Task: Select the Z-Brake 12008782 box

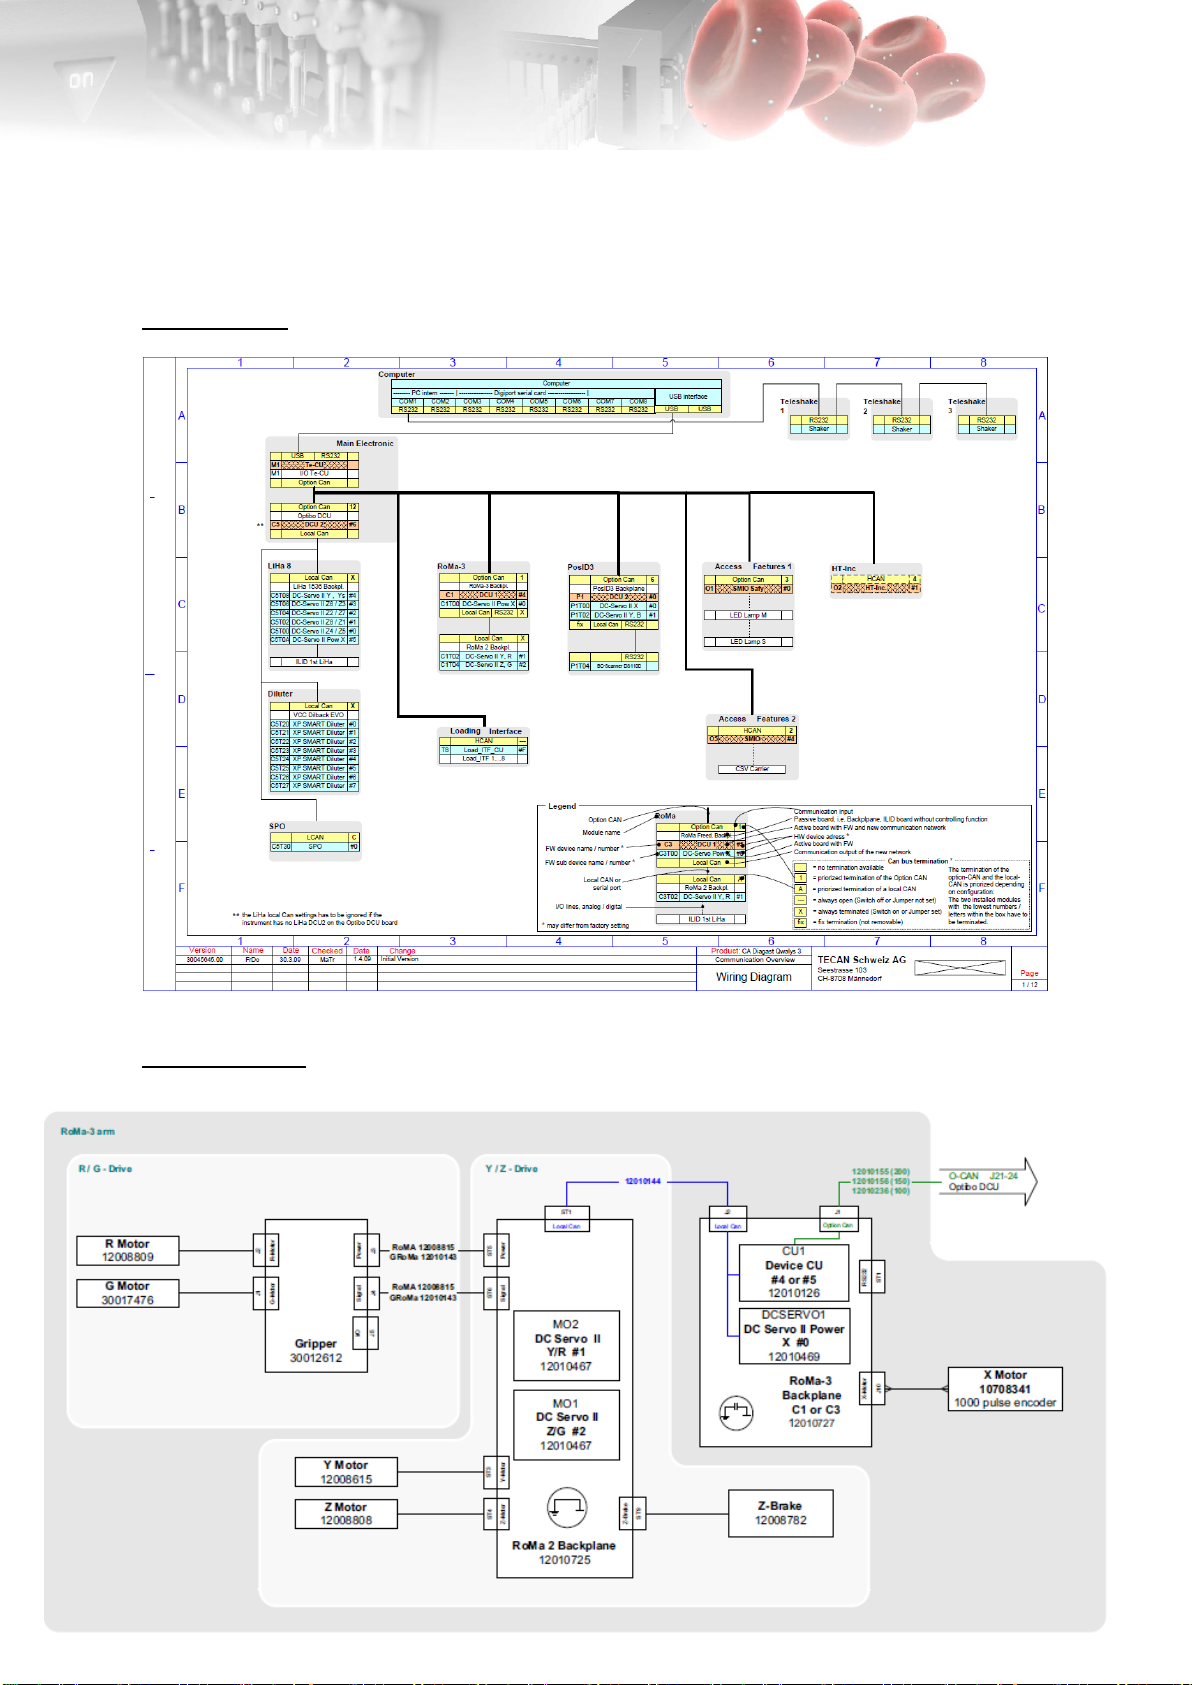Action: pyautogui.click(x=781, y=1513)
